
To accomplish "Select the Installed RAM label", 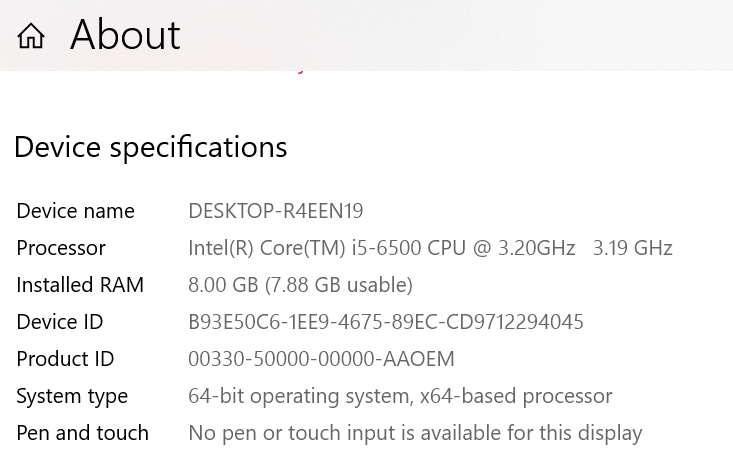I will (x=80, y=285).
